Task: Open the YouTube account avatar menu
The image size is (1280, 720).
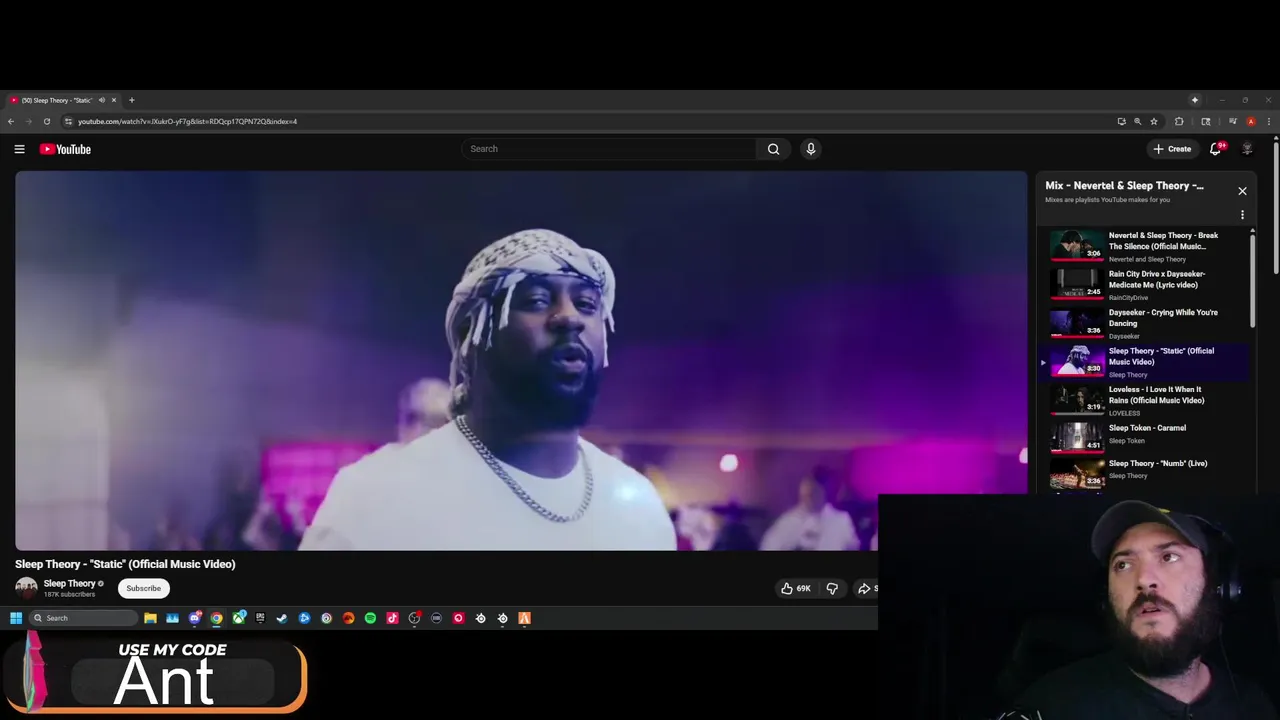Action: point(1247,149)
